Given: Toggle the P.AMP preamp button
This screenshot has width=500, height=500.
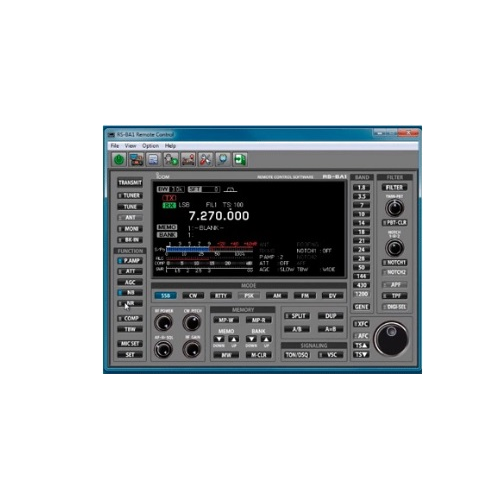Looking at the screenshot, I should tap(130, 261).
